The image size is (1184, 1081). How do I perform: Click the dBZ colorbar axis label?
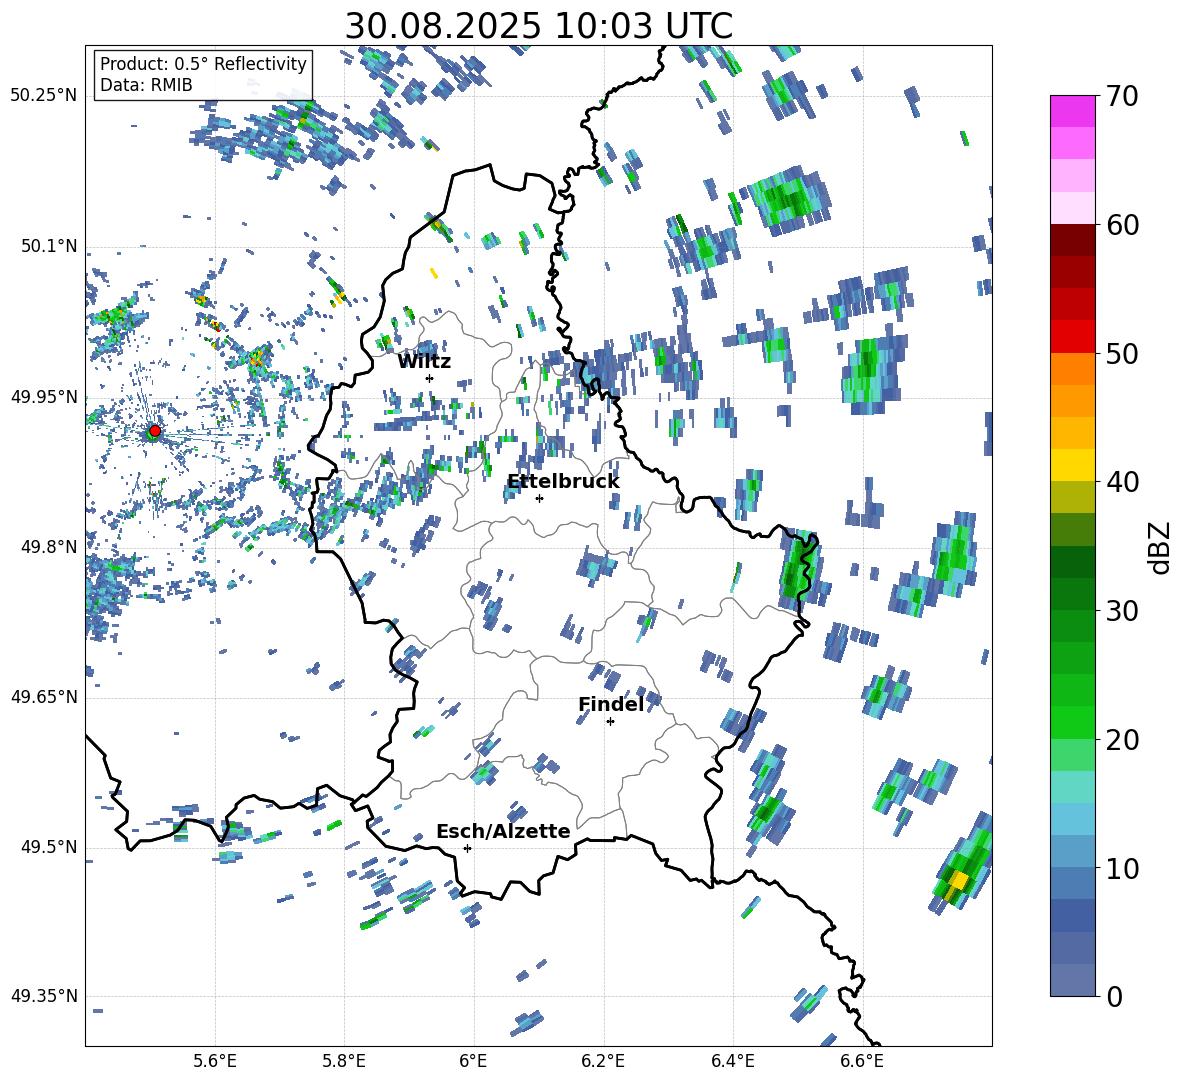[1159, 547]
